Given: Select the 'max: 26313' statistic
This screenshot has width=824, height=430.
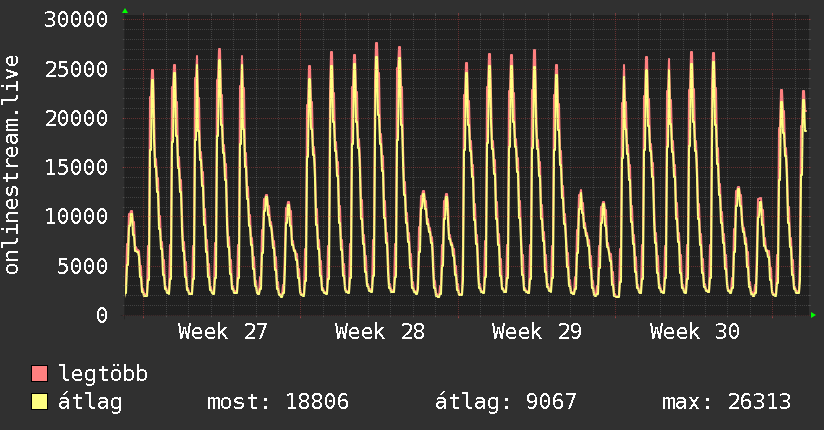Looking at the screenshot, I should (726, 402).
